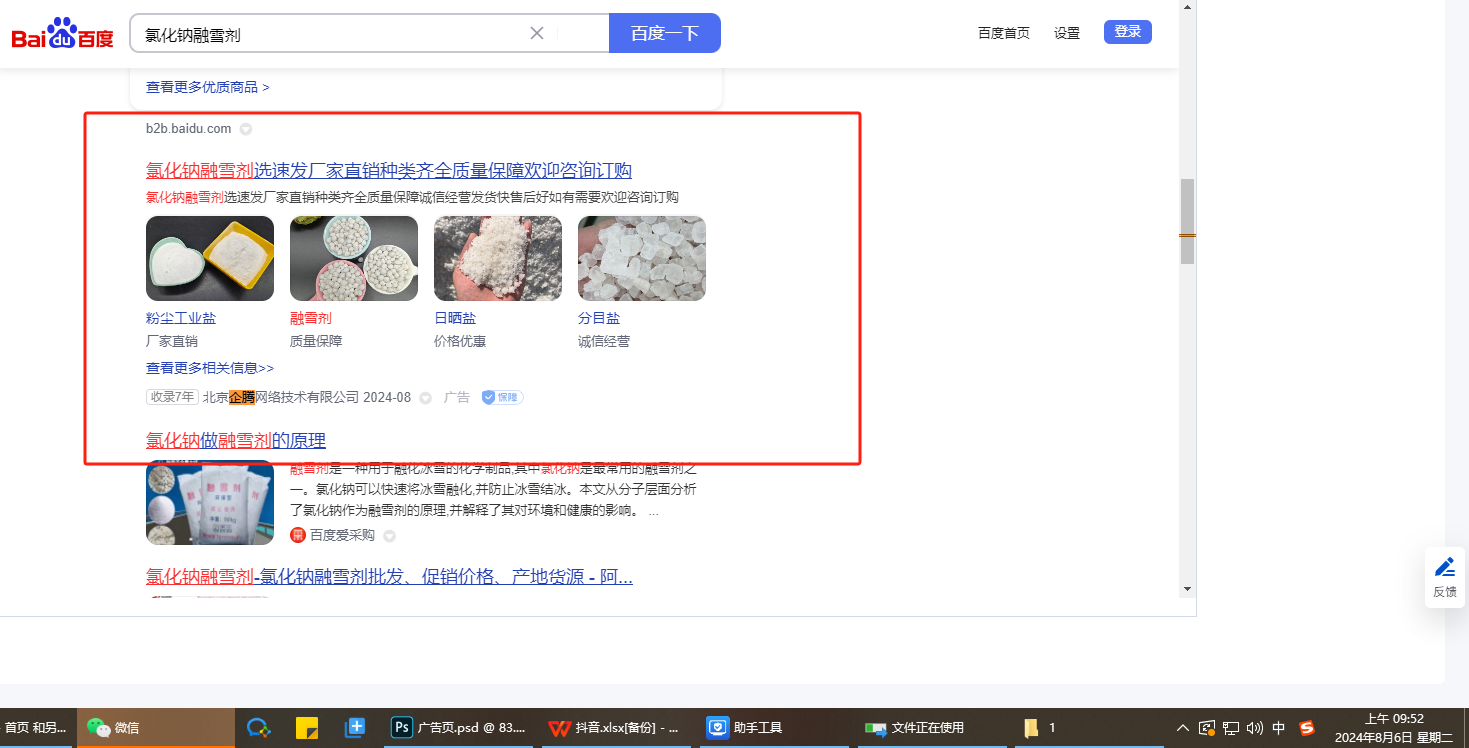This screenshot has height=748, width=1469.
Task: Click the scrollbar up arrow
Action: pos(1188,7)
